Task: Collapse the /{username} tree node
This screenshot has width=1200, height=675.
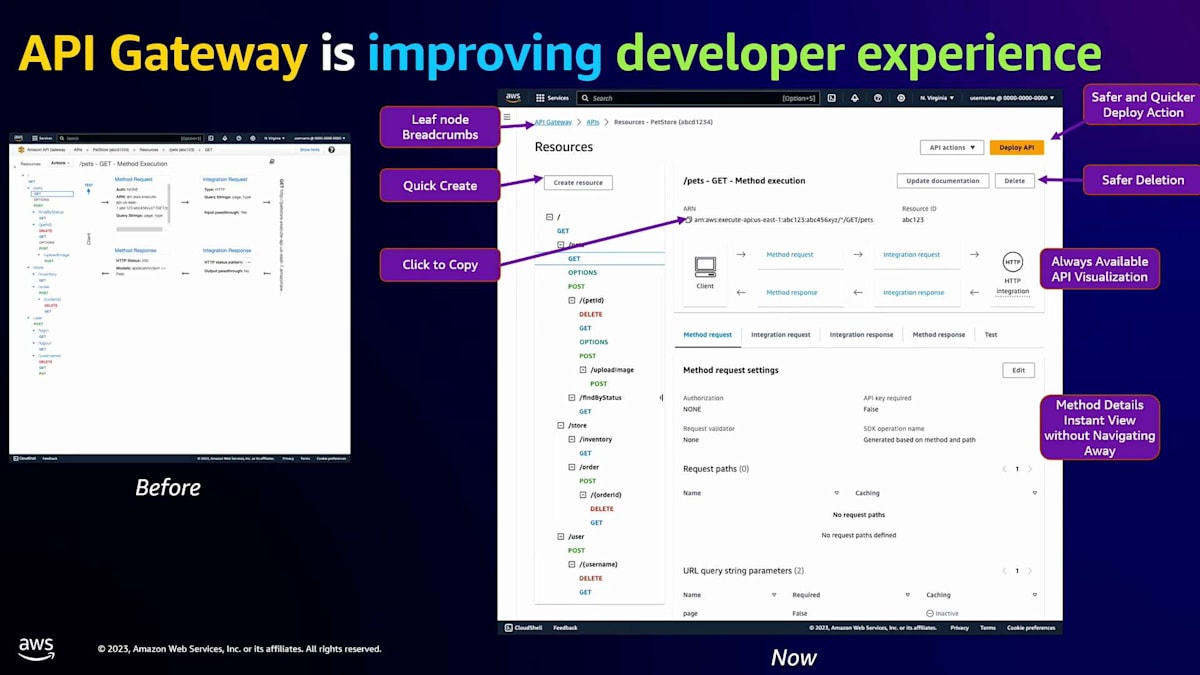Action: pos(571,564)
